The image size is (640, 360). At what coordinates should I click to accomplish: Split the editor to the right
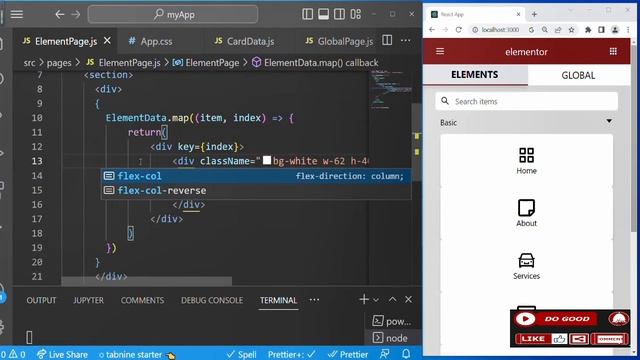(387, 40)
